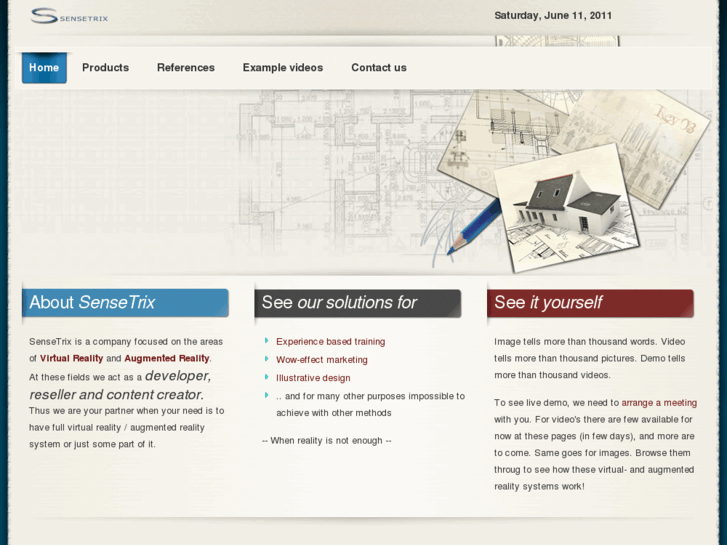The height and width of the screenshot is (545, 727).
Task: Navigate to Example videos
Action: (283, 68)
